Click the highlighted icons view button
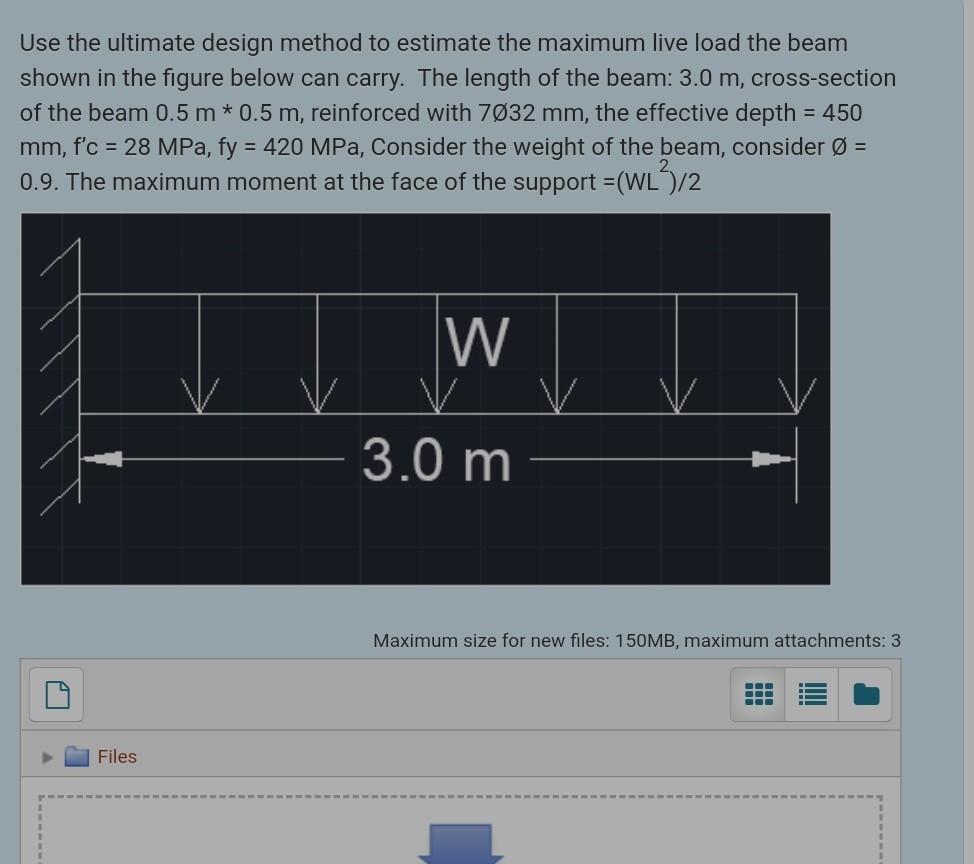Screen dimensions: 974x864 tap(758, 694)
